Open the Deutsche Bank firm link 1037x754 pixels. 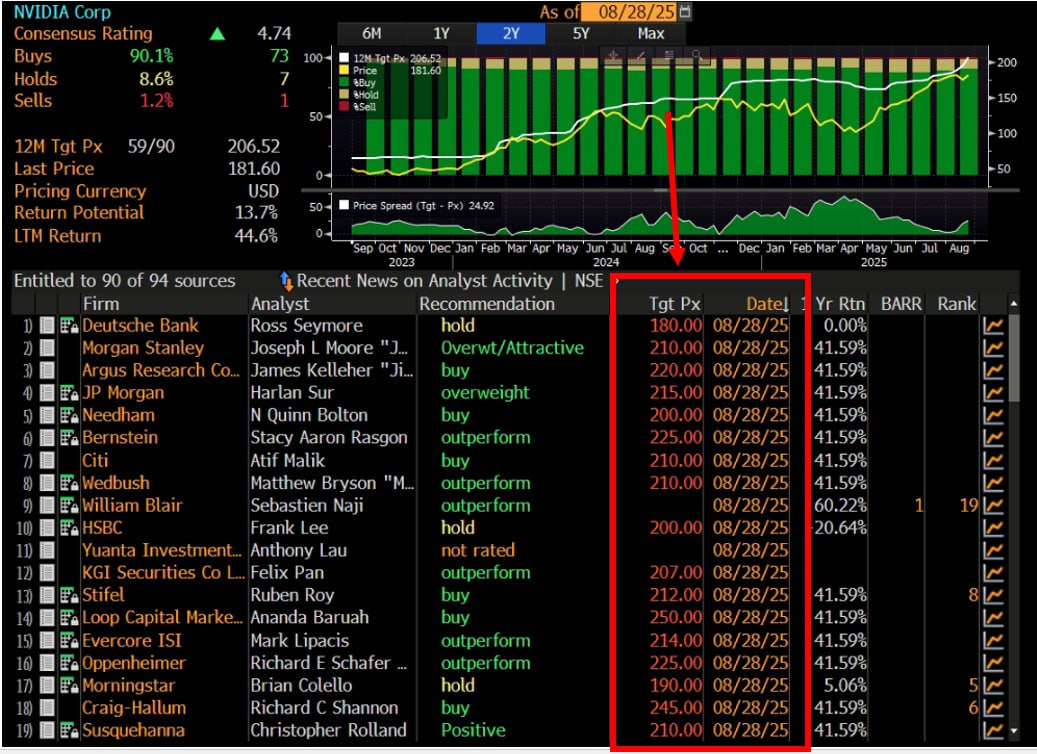point(140,325)
